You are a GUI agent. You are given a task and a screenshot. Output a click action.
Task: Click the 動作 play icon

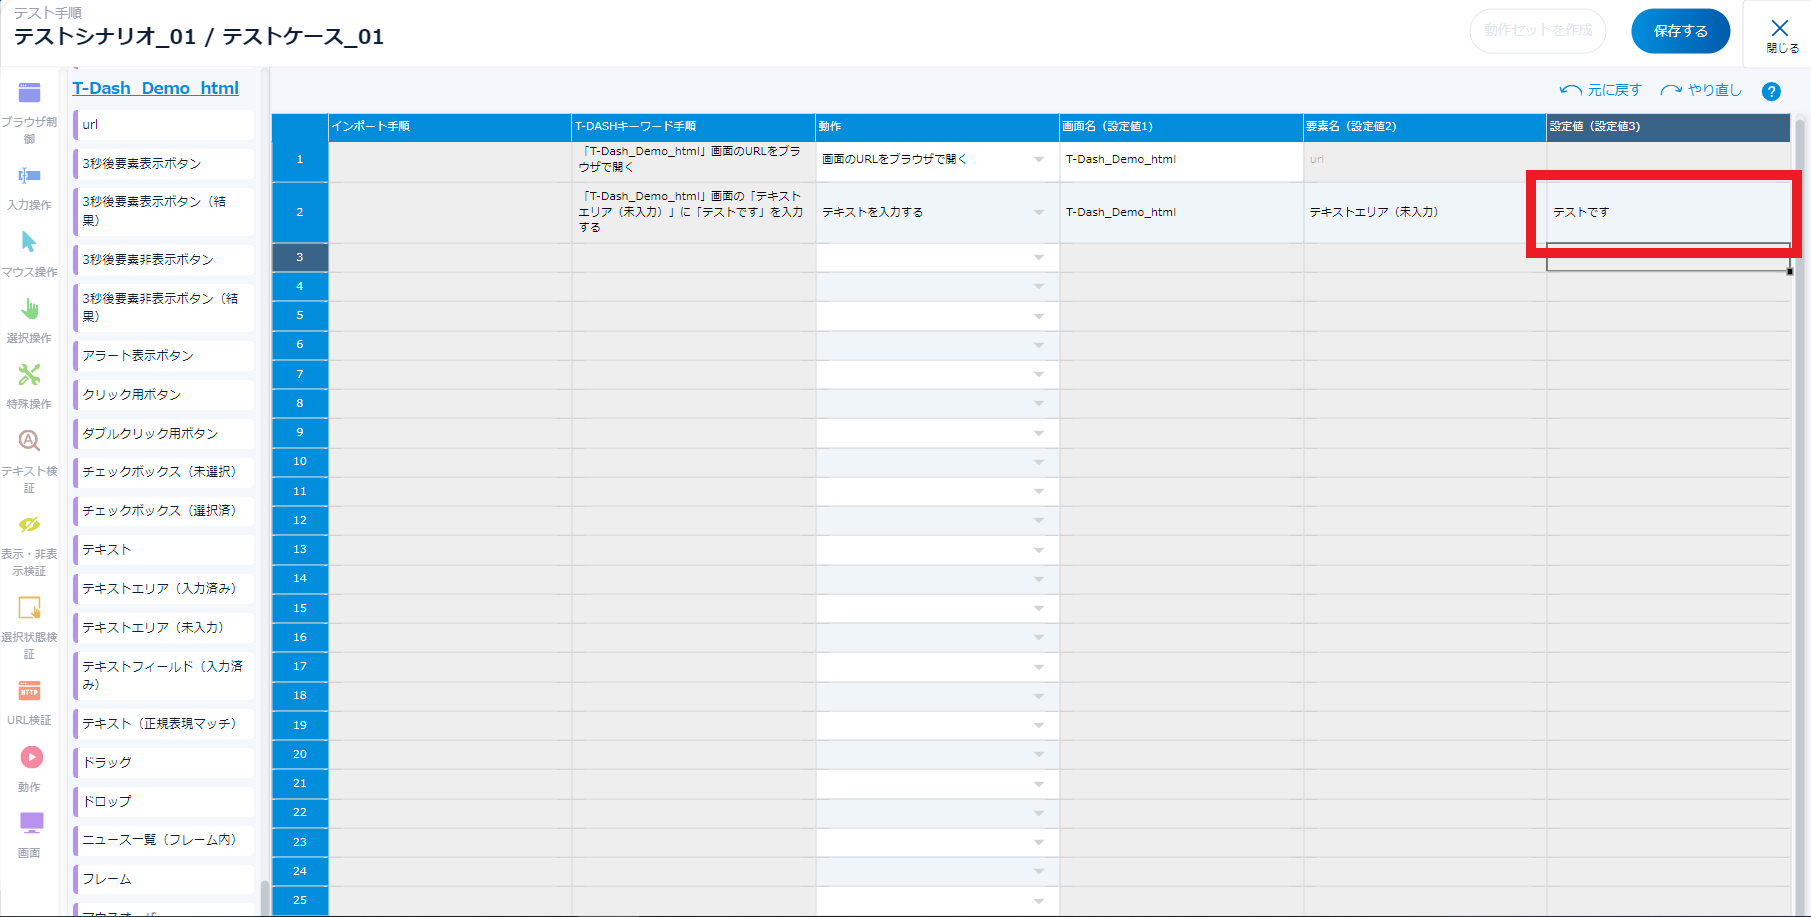coord(31,758)
